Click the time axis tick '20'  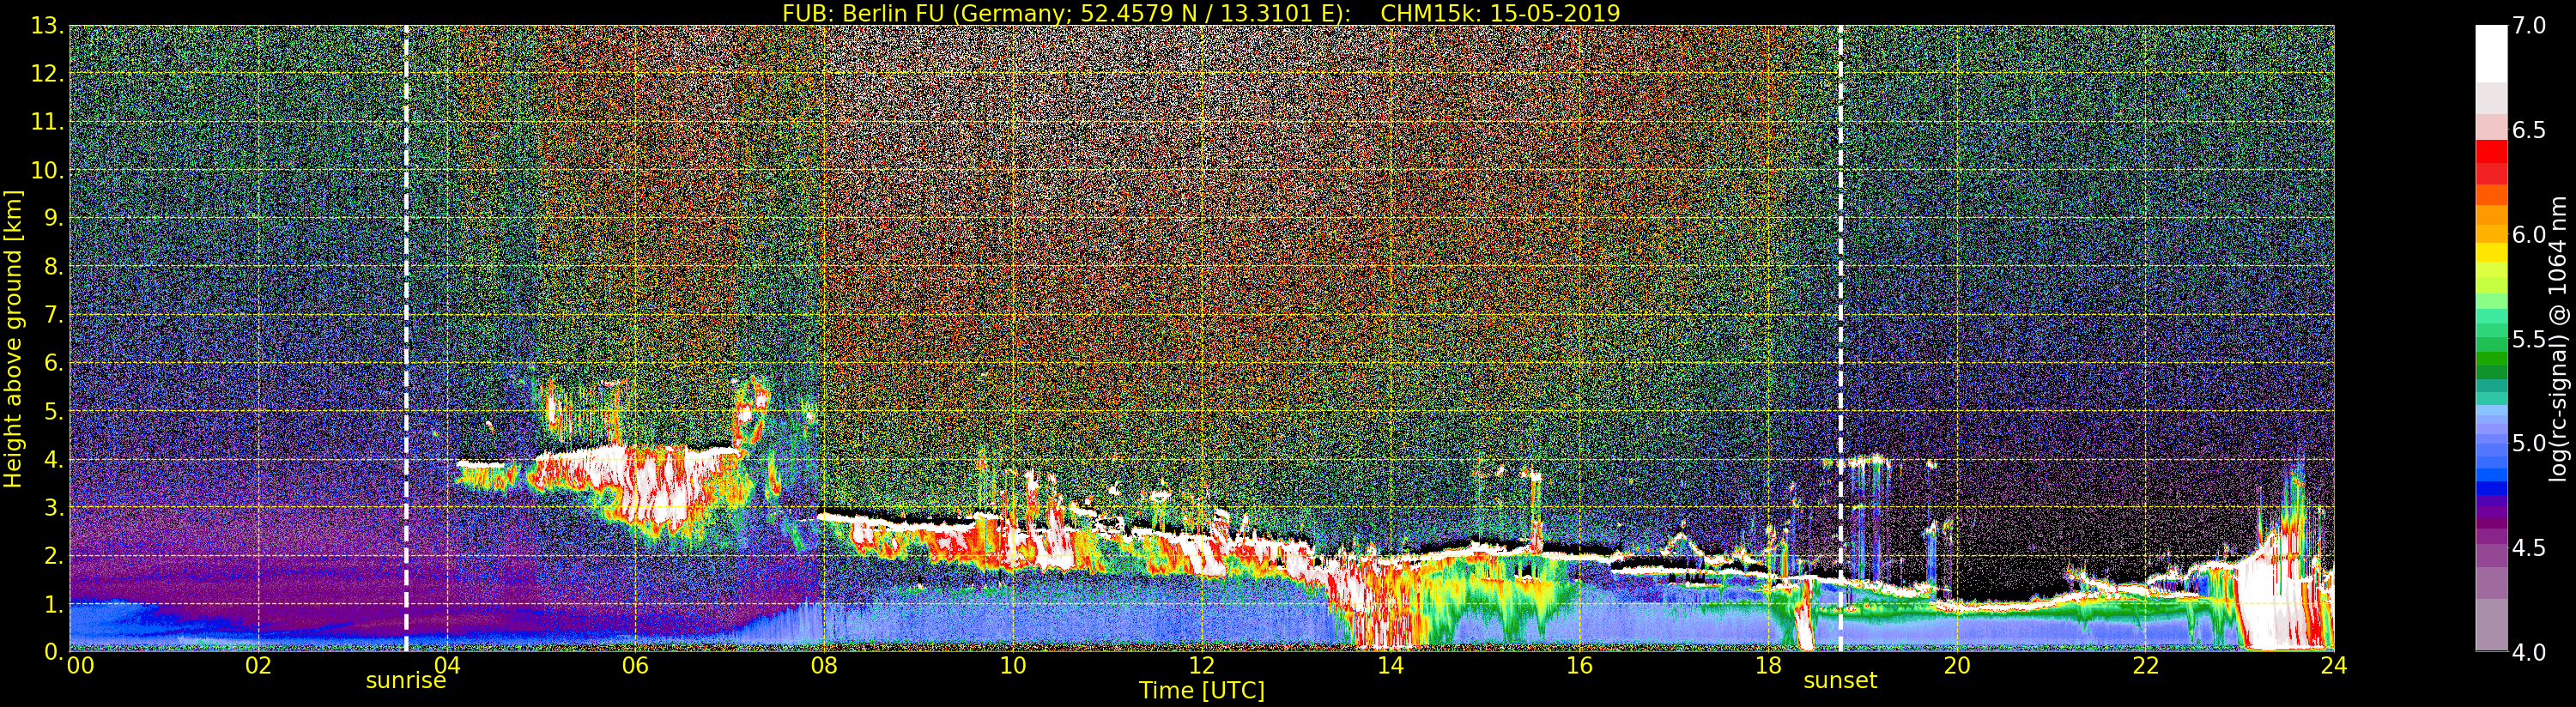[x=1957, y=665]
